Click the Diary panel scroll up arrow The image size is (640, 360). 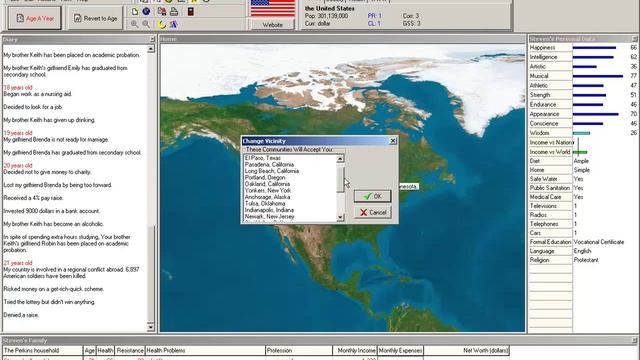(x=151, y=49)
